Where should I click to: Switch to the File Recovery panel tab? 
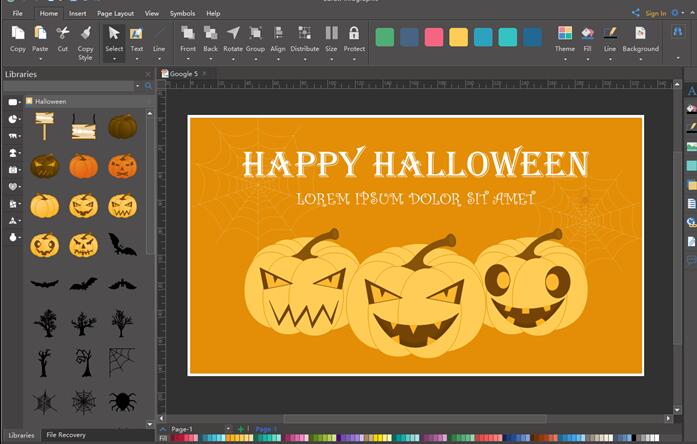pyautogui.click(x=66, y=435)
